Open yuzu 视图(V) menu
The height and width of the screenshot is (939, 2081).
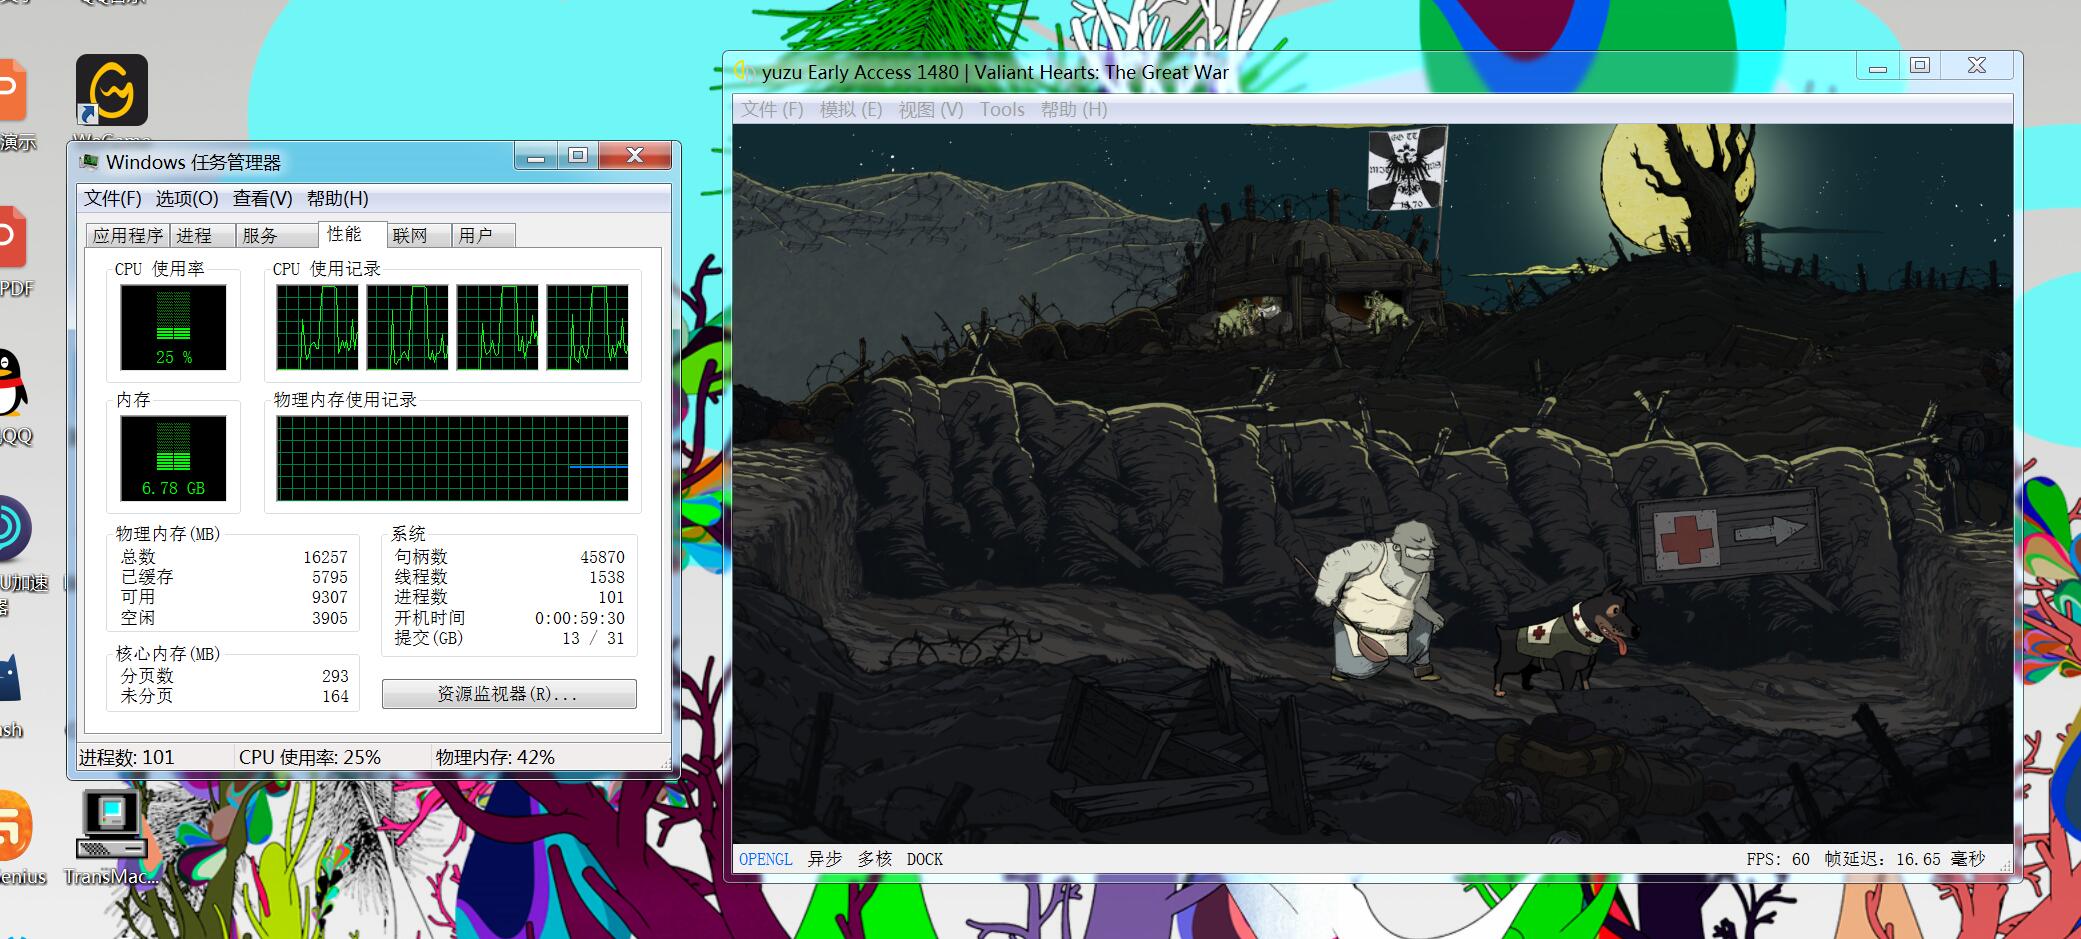click(931, 109)
